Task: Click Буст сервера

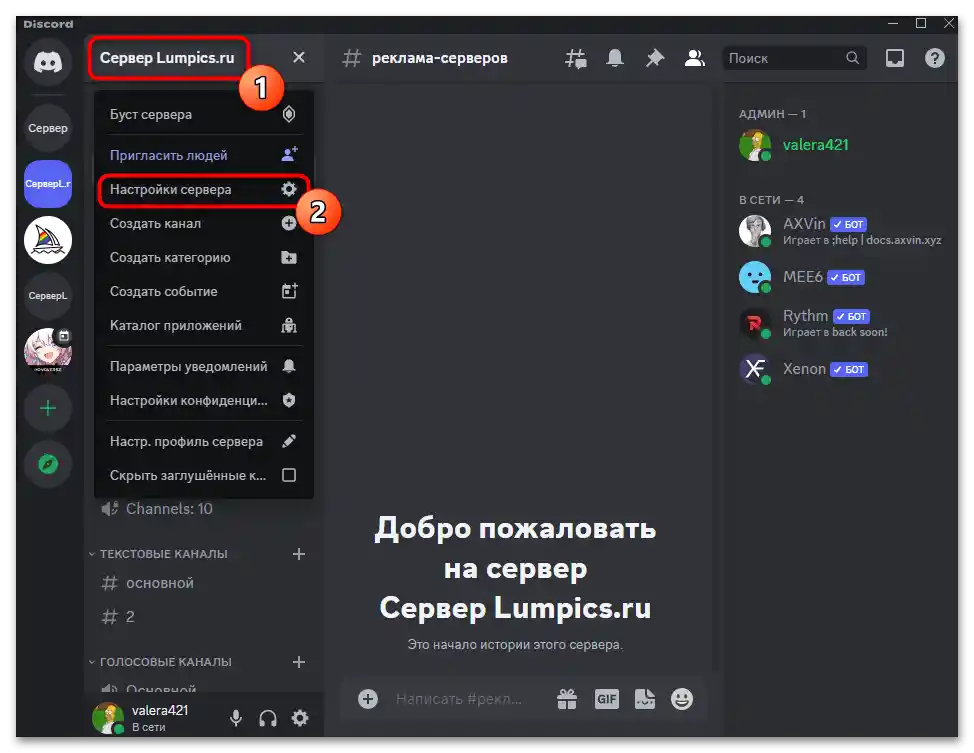Action: (151, 114)
